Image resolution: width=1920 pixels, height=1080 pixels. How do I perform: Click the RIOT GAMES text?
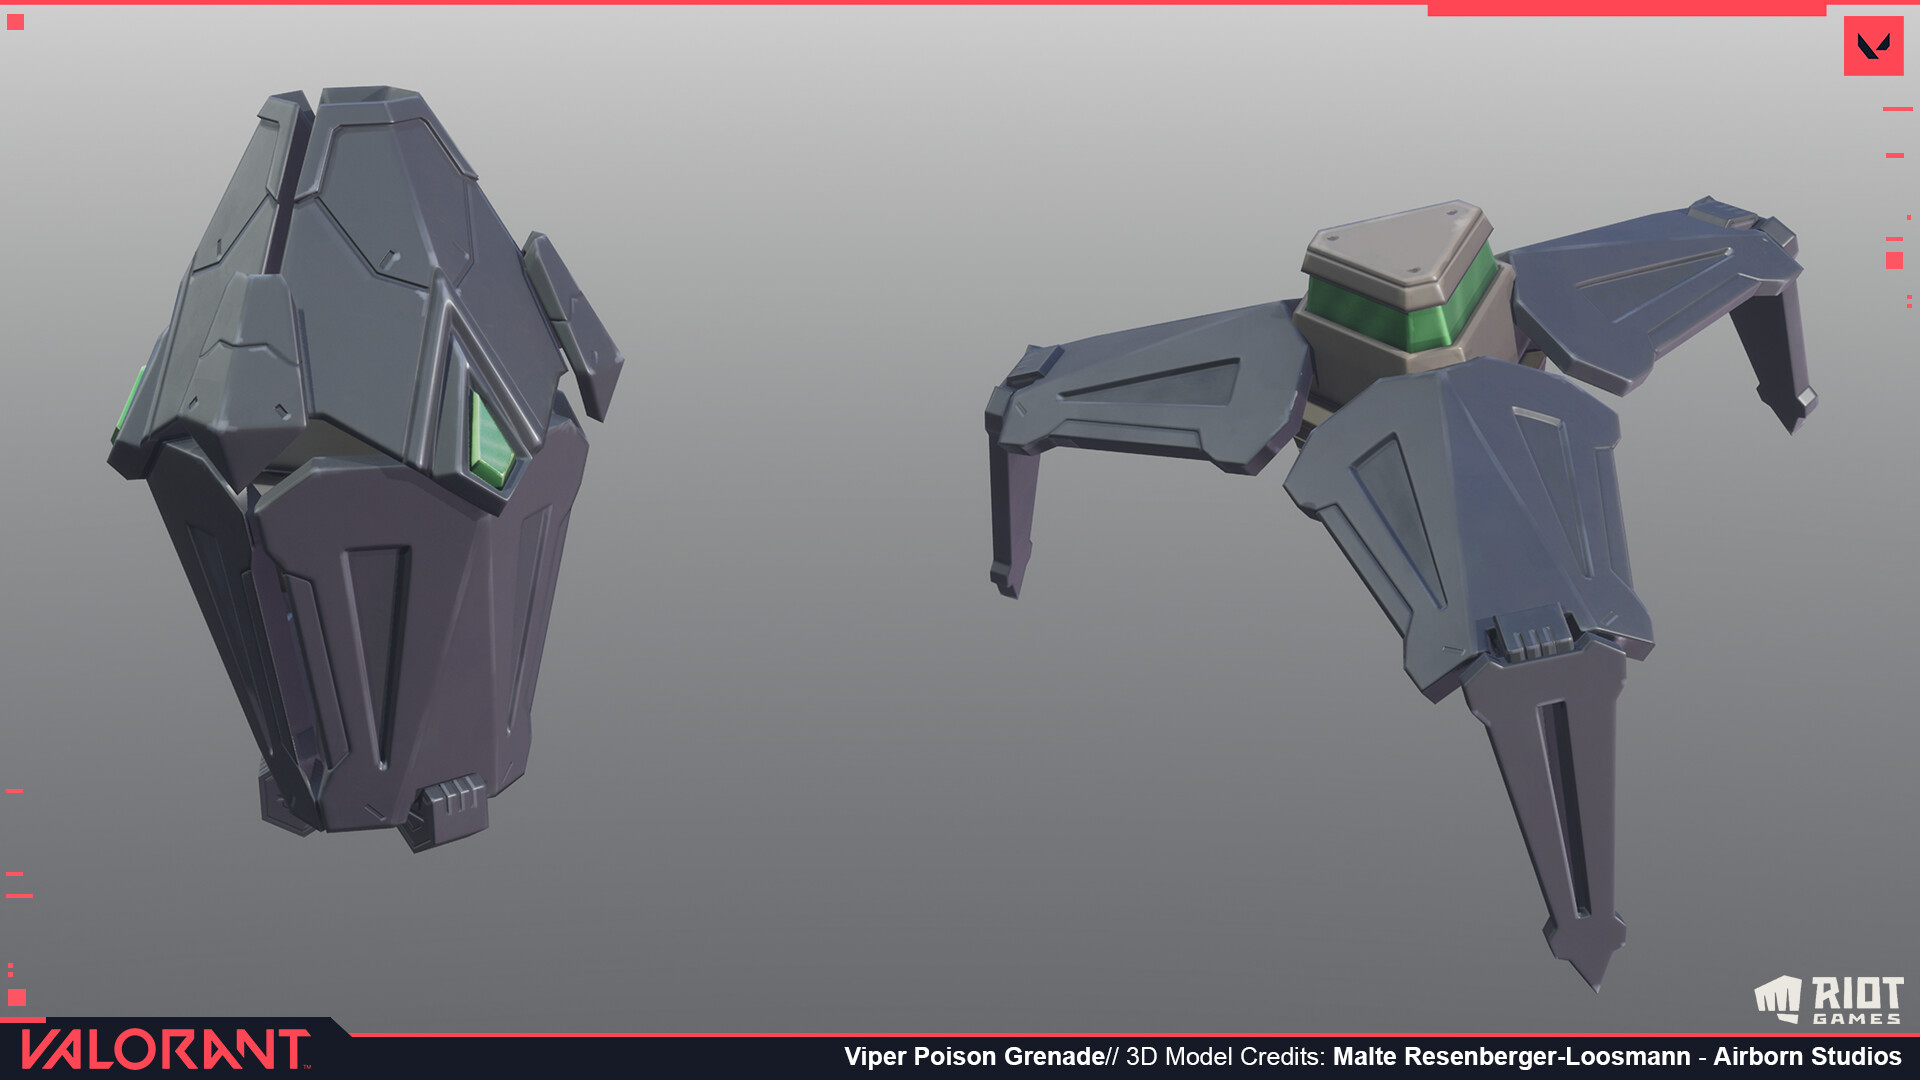pyautogui.click(x=1857, y=1001)
